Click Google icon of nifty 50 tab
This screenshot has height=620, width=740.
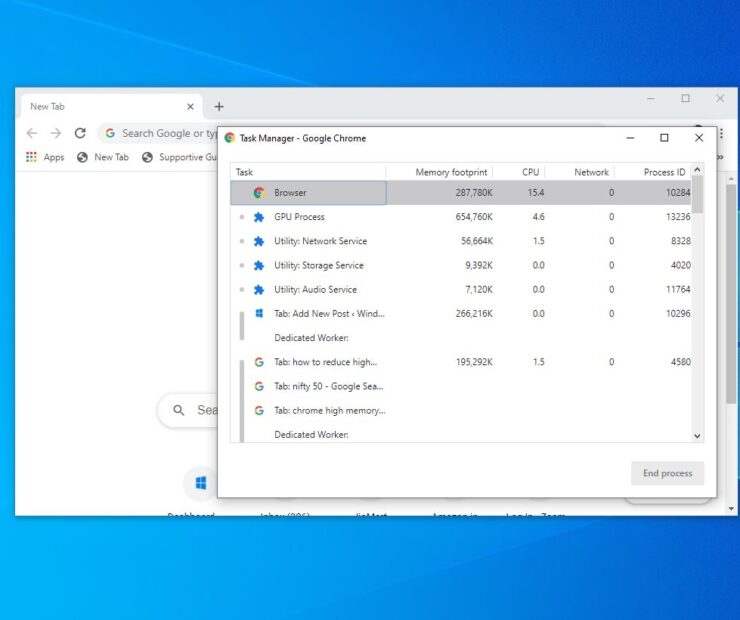(259, 386)
